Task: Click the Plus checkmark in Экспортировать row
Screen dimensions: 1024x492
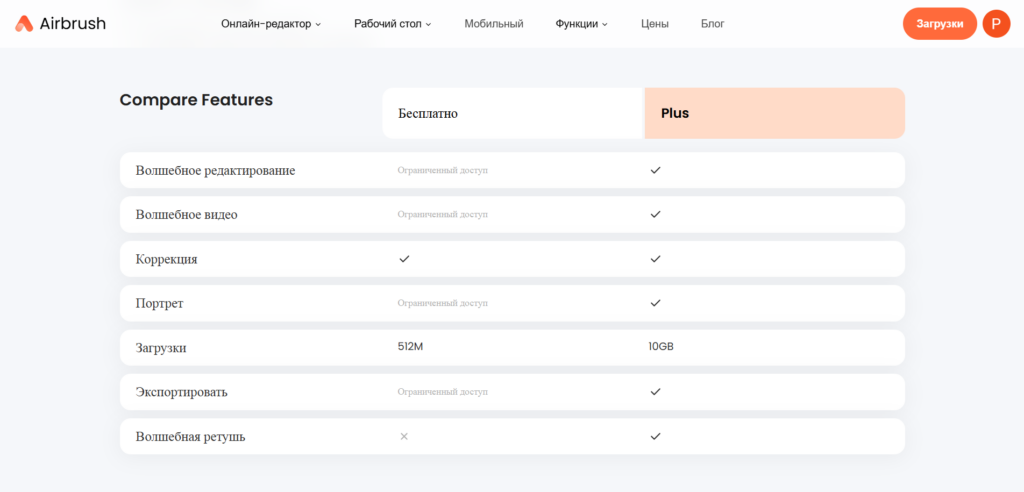Action: (x=656, y=392)
